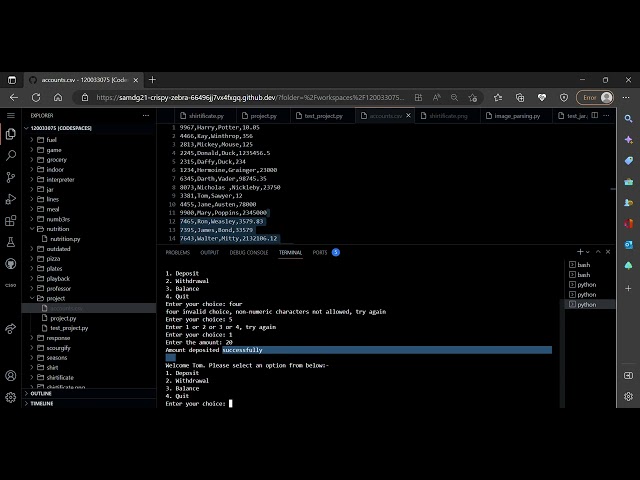Open Source Control view
The height and width of the screenshot is (480, 640).
tap(11, 177)
